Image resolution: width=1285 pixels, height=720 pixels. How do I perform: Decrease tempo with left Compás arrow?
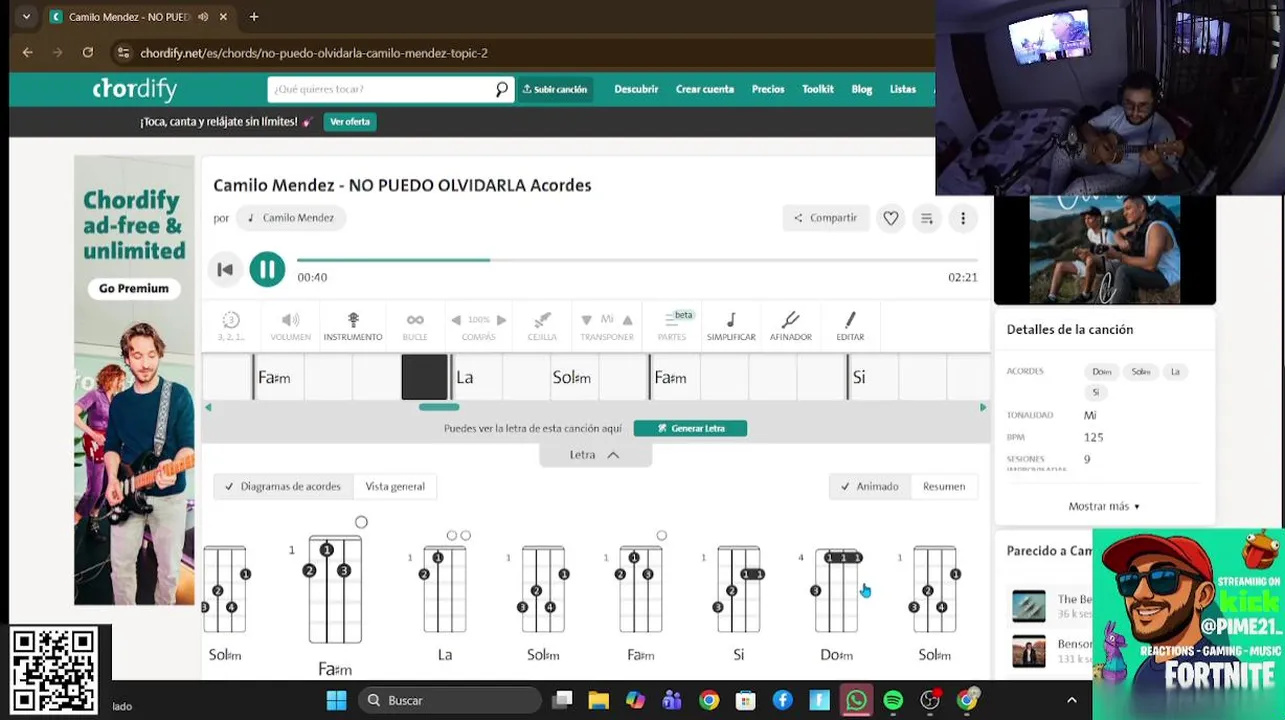(x=456, y=320)
